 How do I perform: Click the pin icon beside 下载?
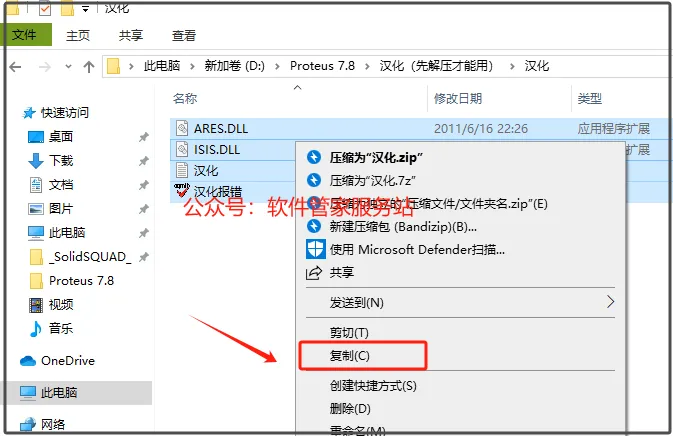pos(143,161)
